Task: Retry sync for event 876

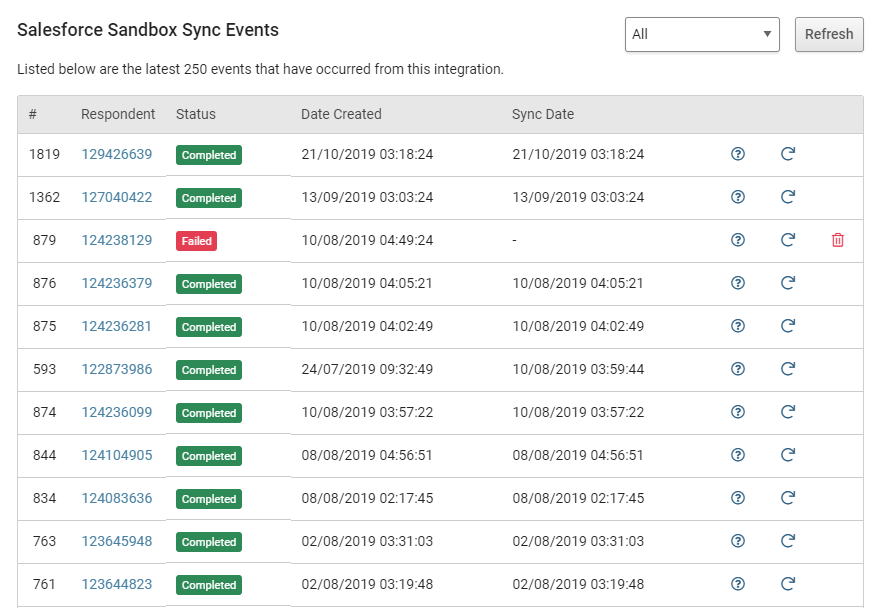Action: pos(788,283)
